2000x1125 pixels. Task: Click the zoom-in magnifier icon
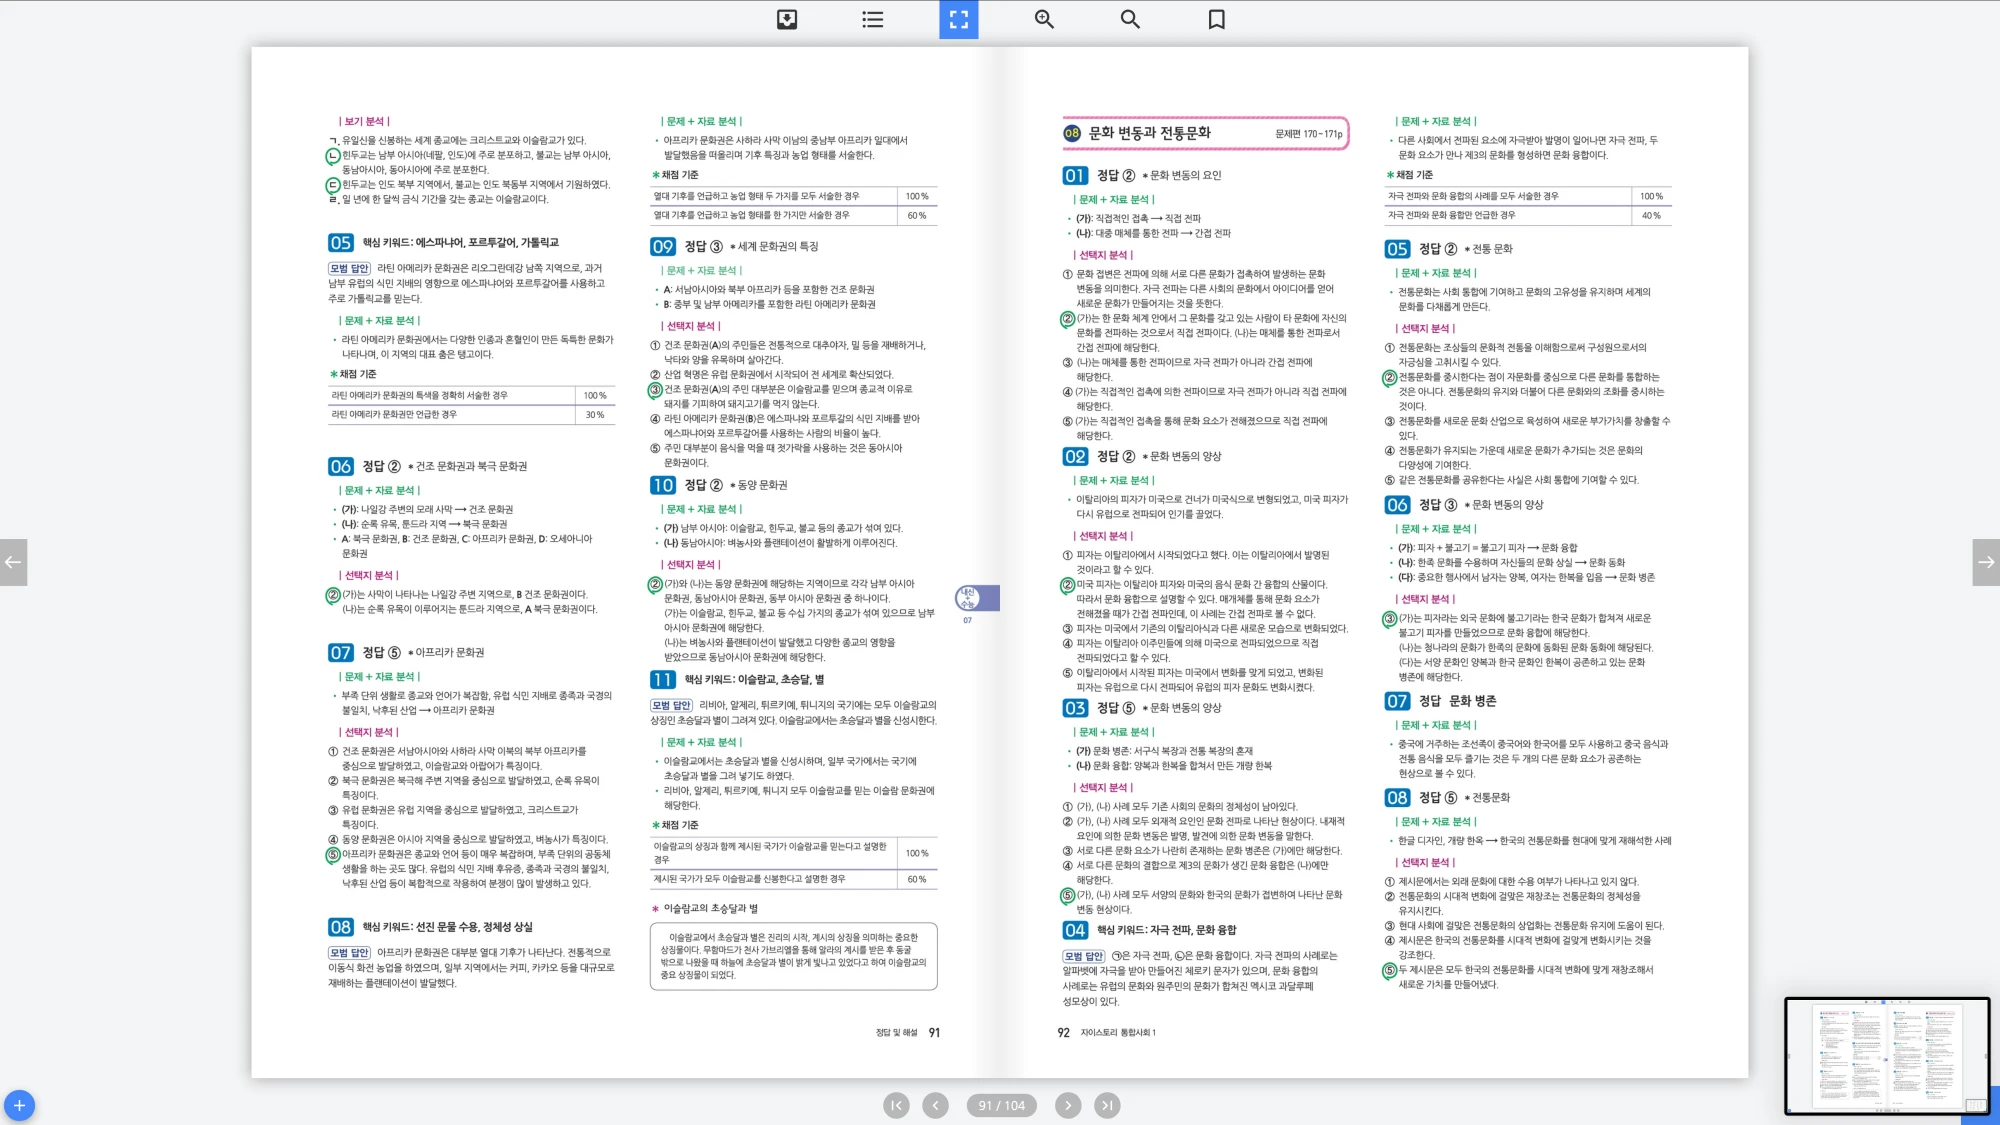point(1044,19)
